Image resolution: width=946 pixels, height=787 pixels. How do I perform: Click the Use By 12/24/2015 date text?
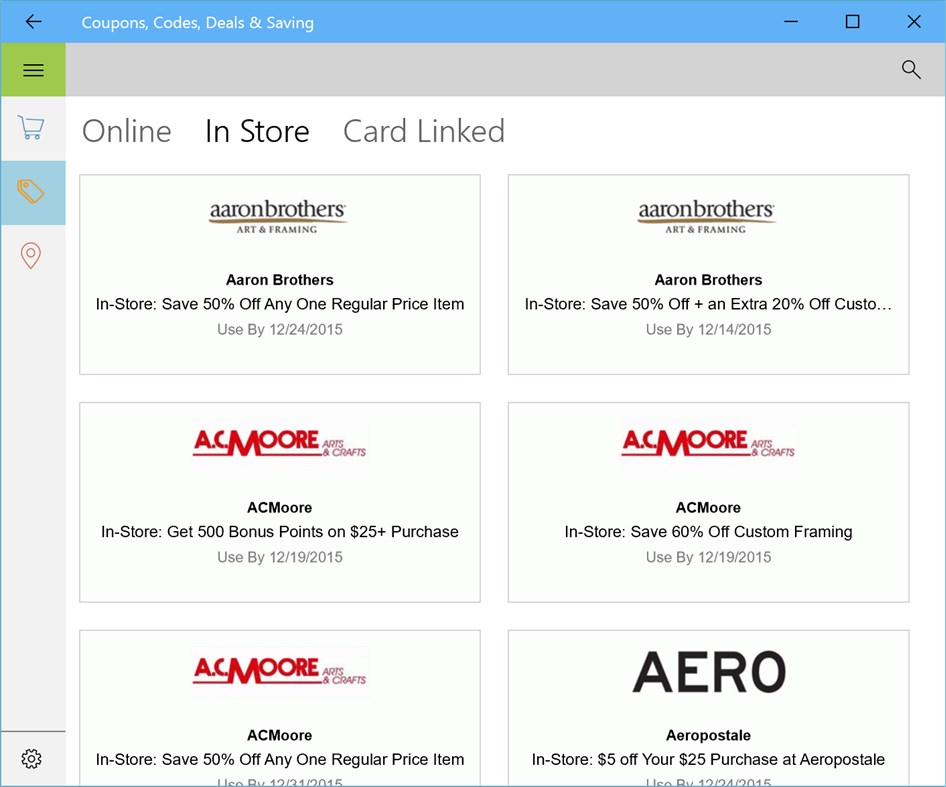pyautogui.click(x=279, y=329)
